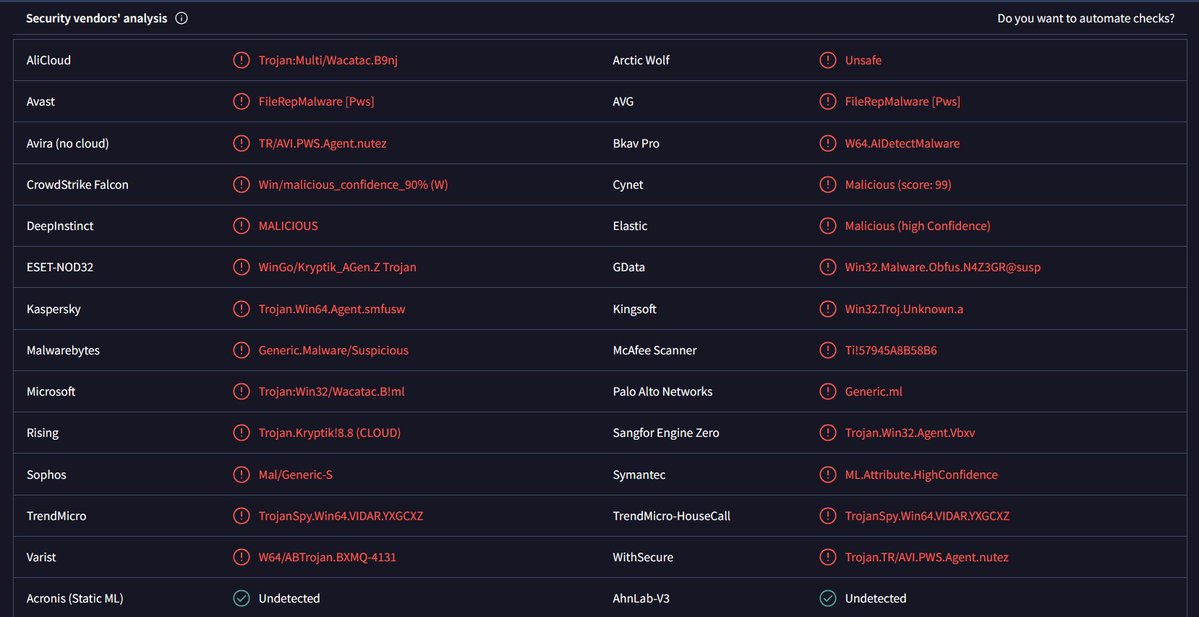The width and height of the screenshot is (1199, 617).
Task: Click the green check icon for Acronis (Static ML)
Action: coord(241,599)
